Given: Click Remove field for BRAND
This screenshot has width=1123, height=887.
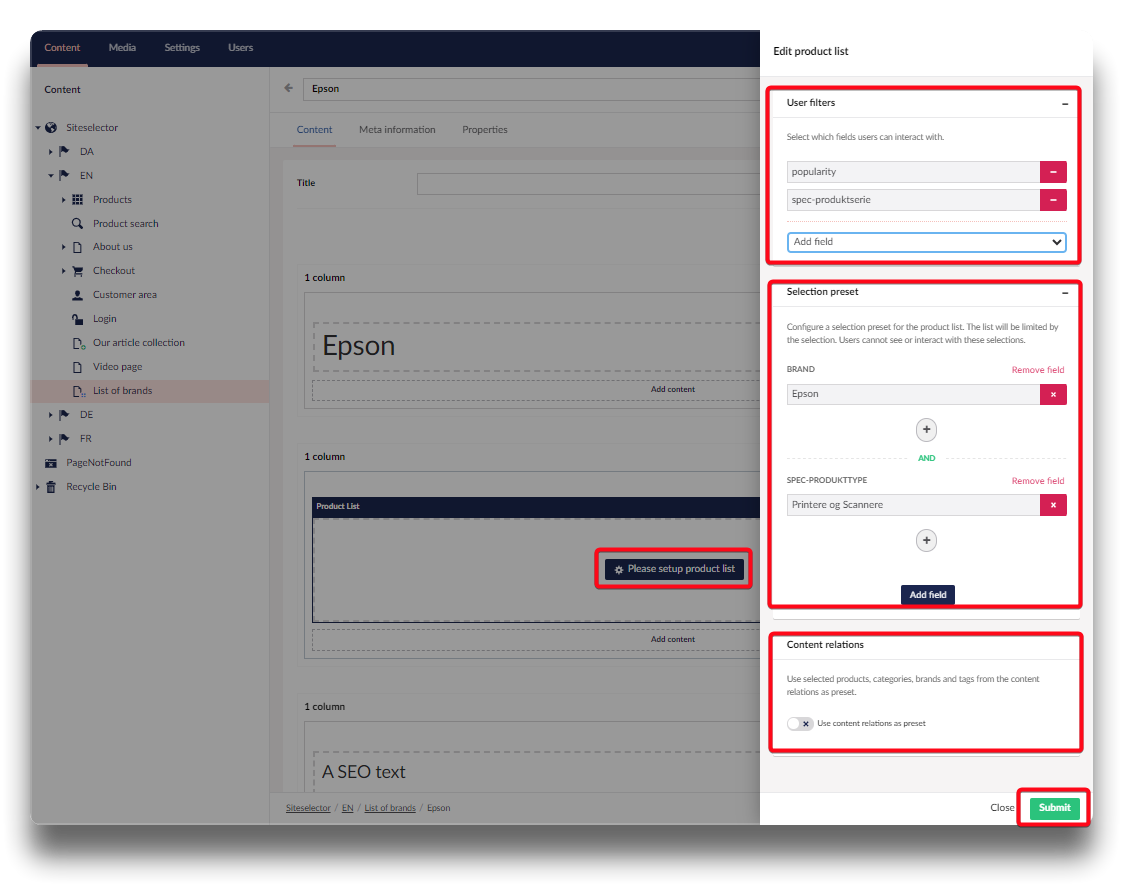Looking at the screenshot, I should (1037, 370).
